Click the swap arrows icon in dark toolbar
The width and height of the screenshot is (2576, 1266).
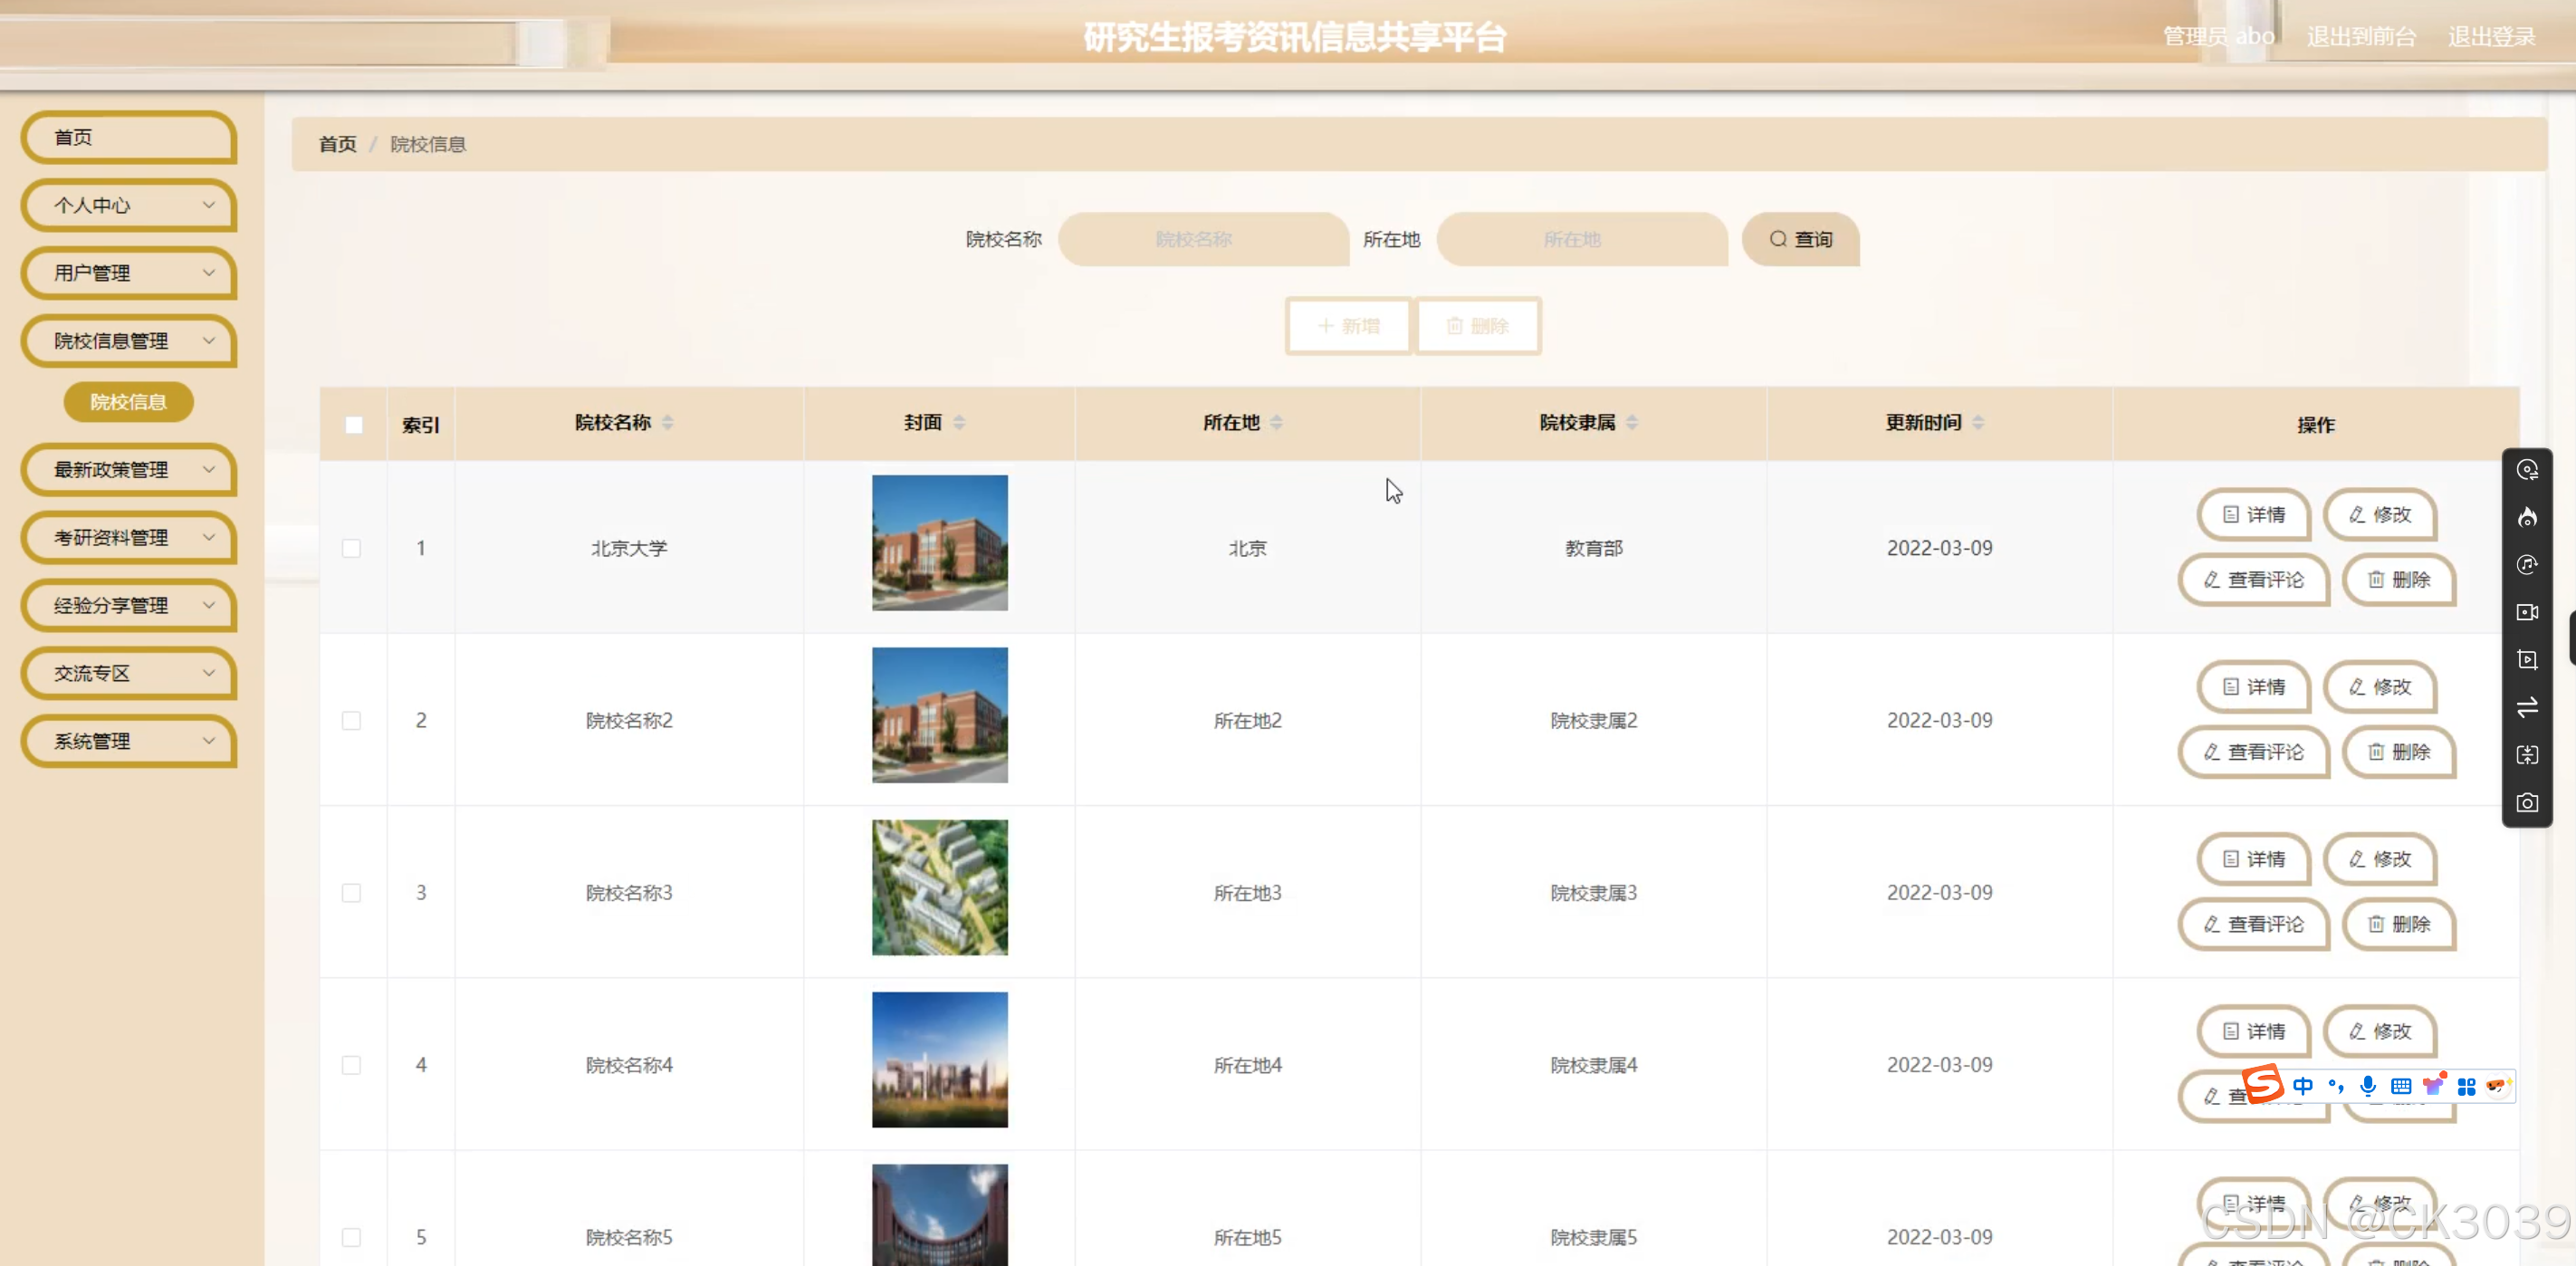coord(2527,708)
